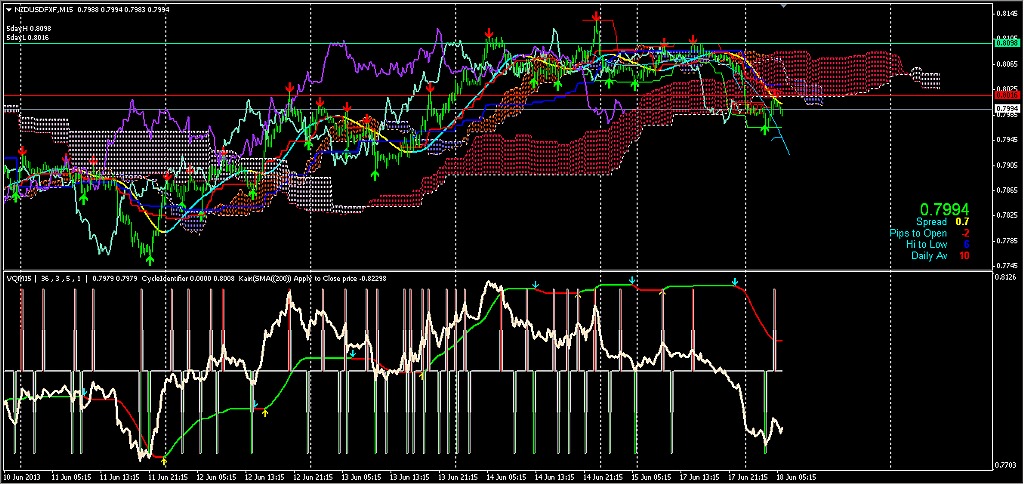The height and width of the screenshot is (484, 1024).
Task: Click the red 10 daily average value
Action: [964, 255]
